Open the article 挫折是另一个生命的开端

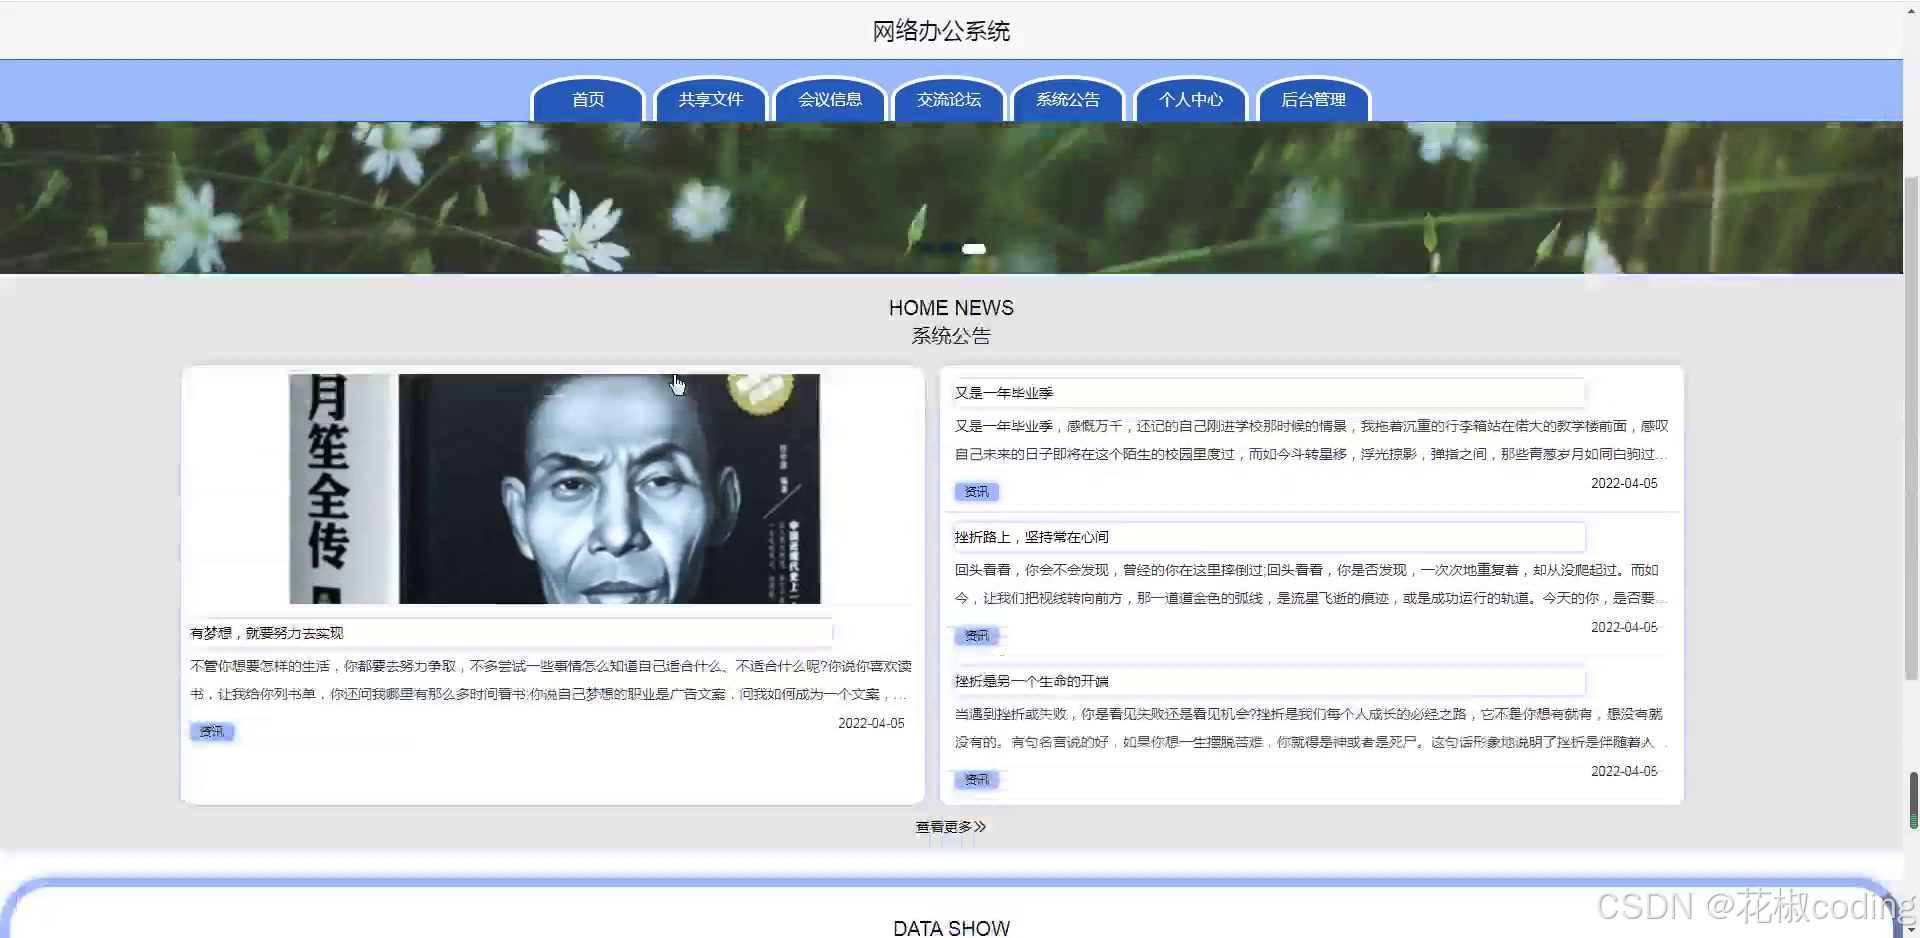click(1035, 681)
